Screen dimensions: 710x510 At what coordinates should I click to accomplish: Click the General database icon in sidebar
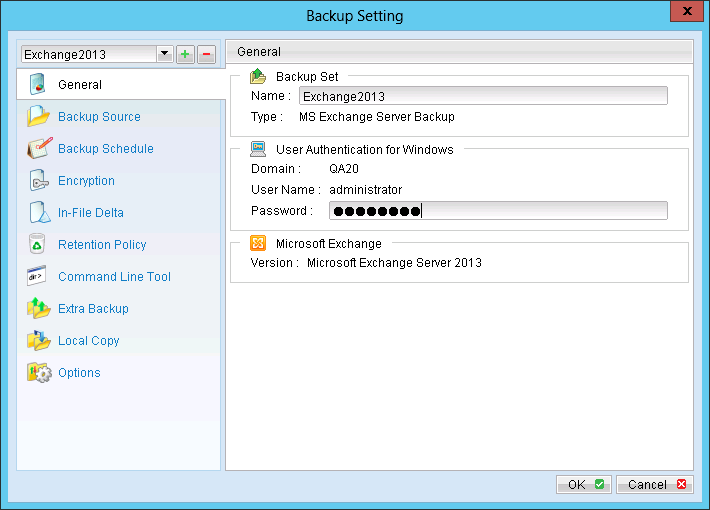[39, 85]
